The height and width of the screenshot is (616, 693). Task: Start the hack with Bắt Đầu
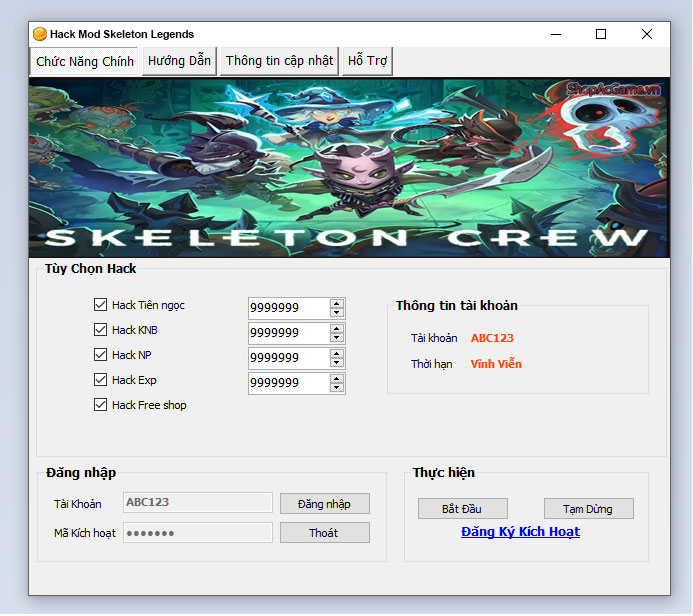462,509
